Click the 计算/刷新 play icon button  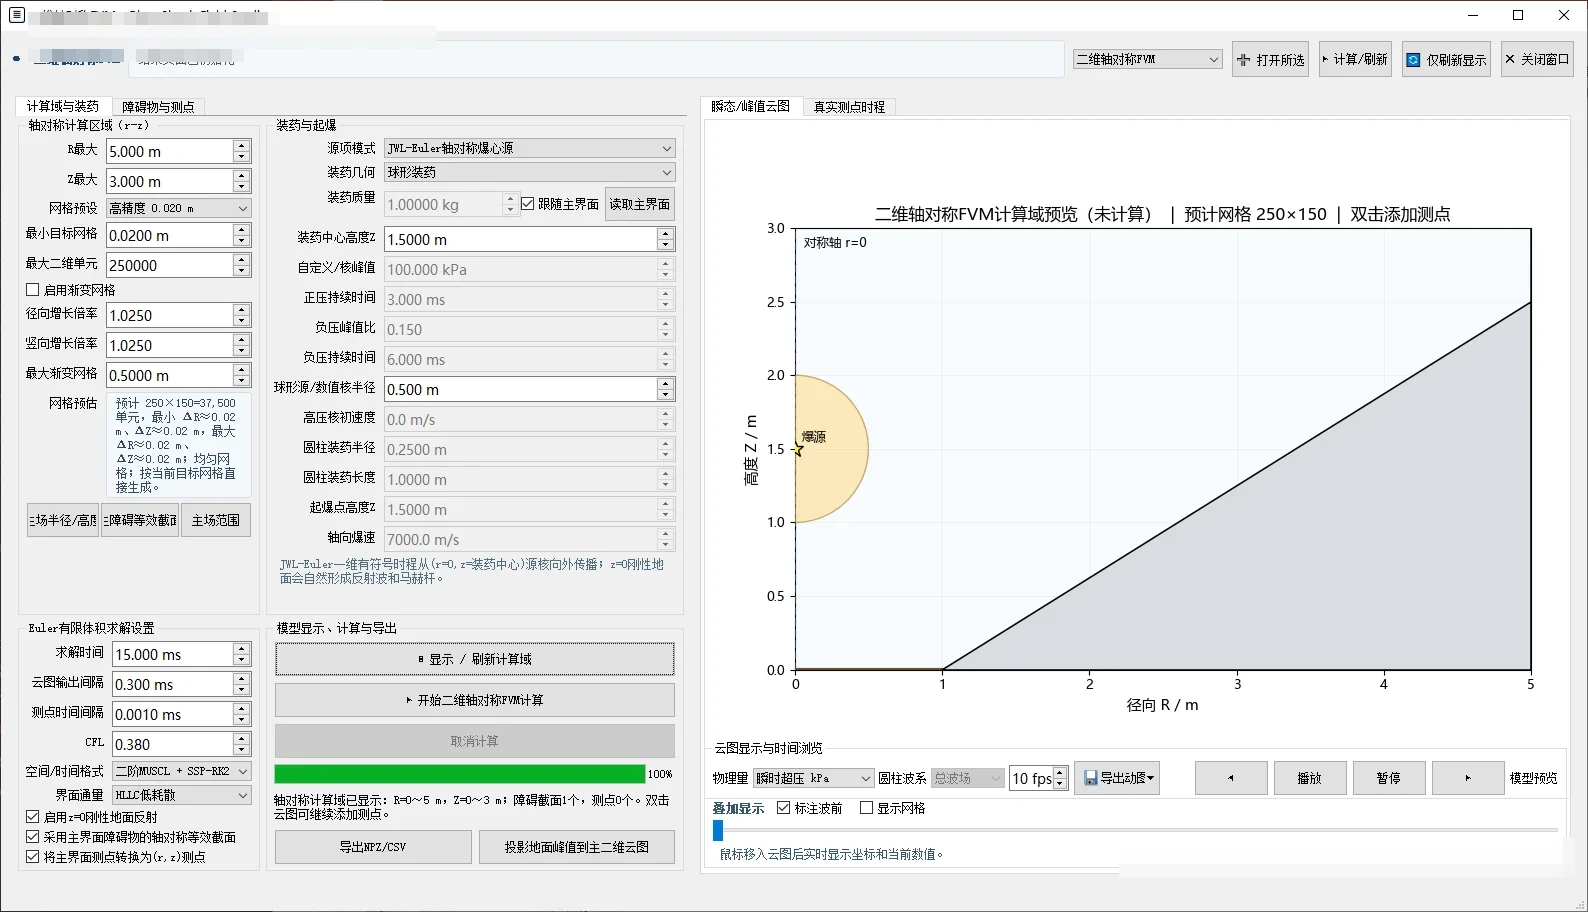coord(1355,60)
